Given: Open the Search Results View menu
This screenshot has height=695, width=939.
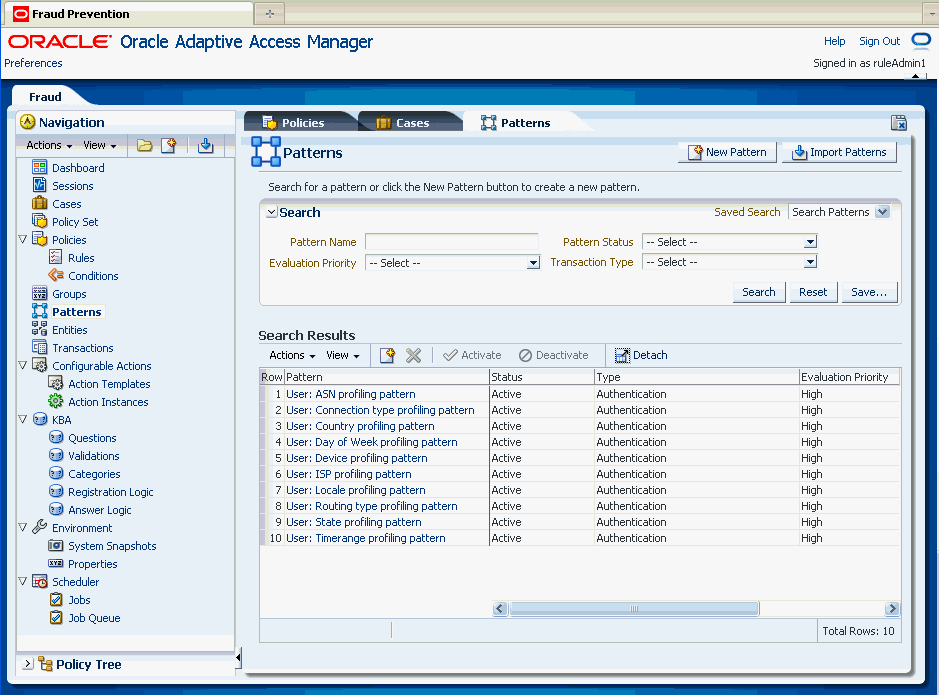Looking at the screenshot, I should pyautogui.click(x=343, y=355).
